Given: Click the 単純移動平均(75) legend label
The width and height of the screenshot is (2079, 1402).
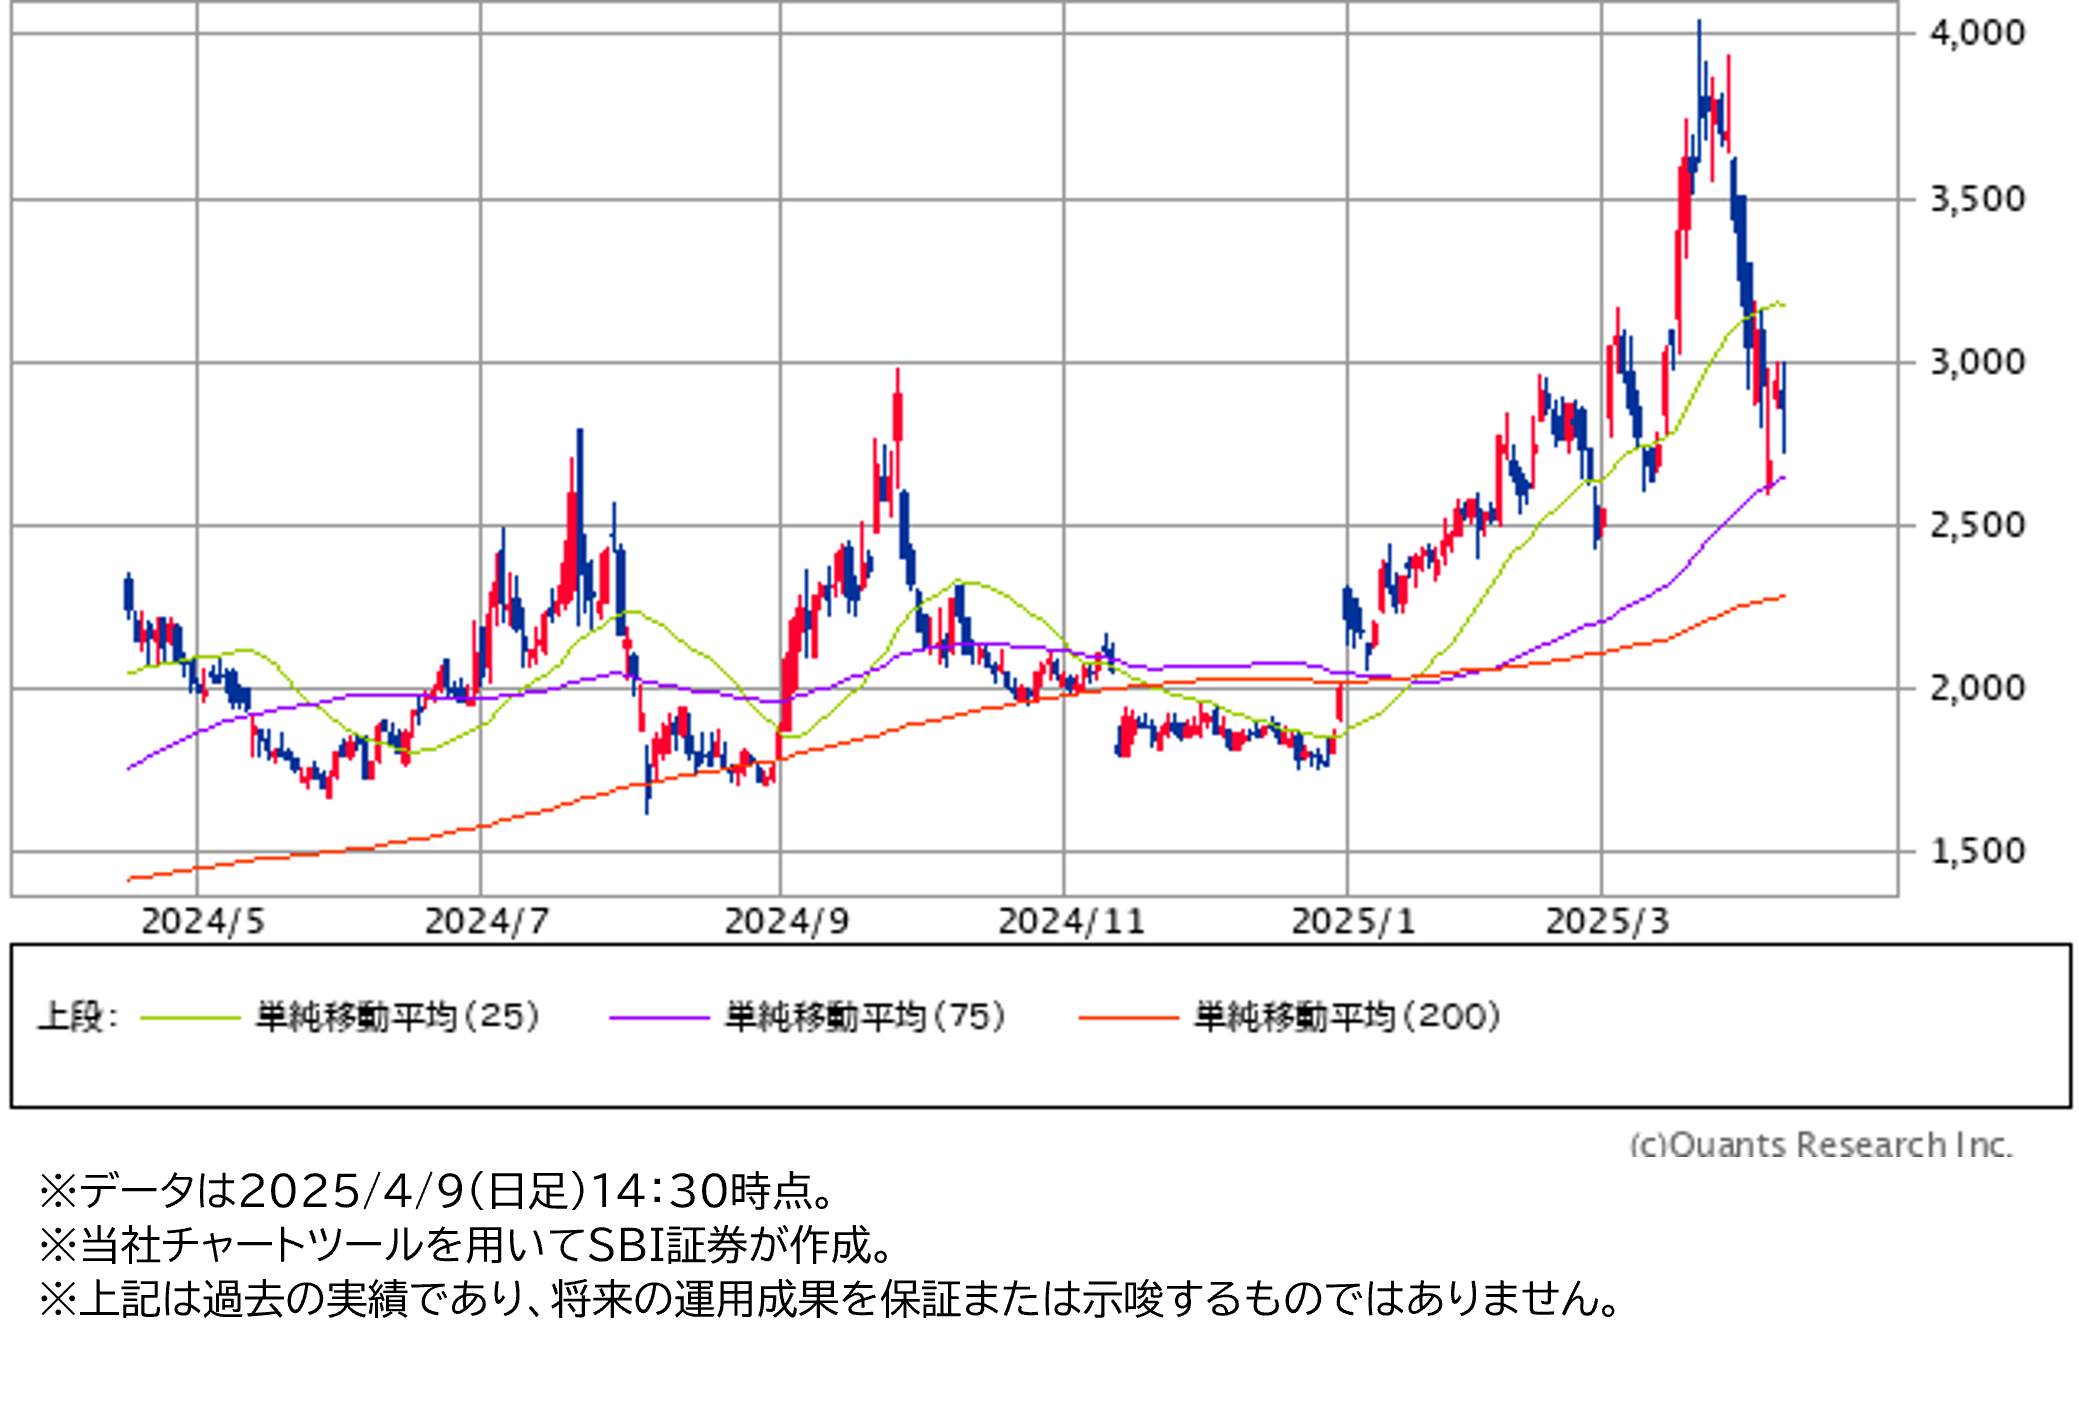Looking at the screenshot, I should pos(865,1017).
